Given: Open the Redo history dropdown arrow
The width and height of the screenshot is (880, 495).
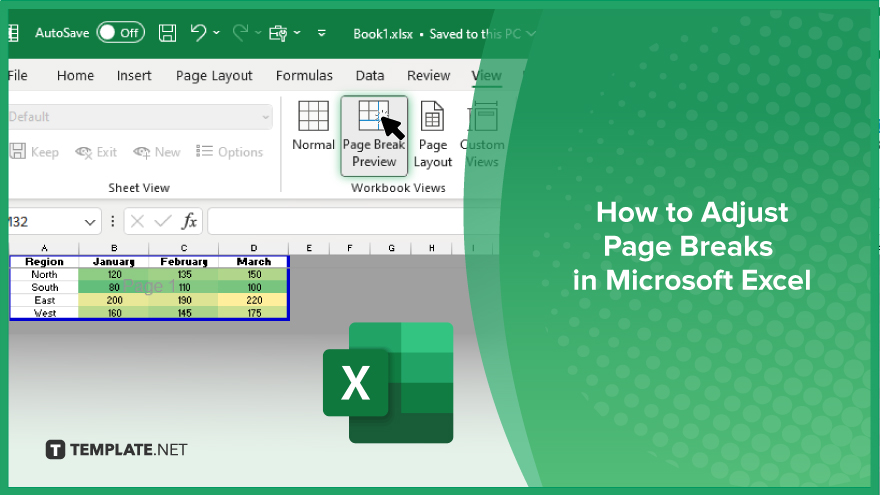Looking at the screenshot, I should [x=258, y=33].
